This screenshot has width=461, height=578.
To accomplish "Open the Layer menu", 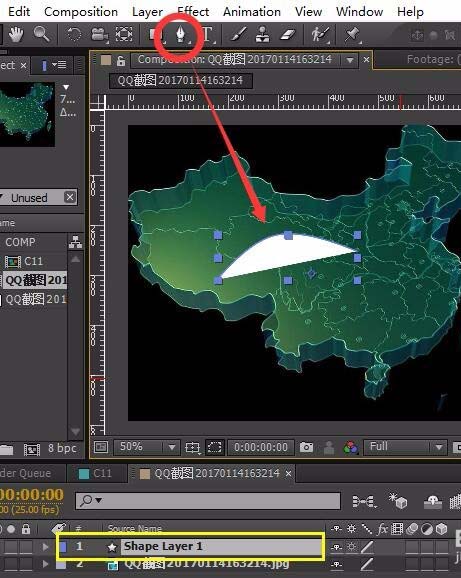I will (x=147, y=12).
